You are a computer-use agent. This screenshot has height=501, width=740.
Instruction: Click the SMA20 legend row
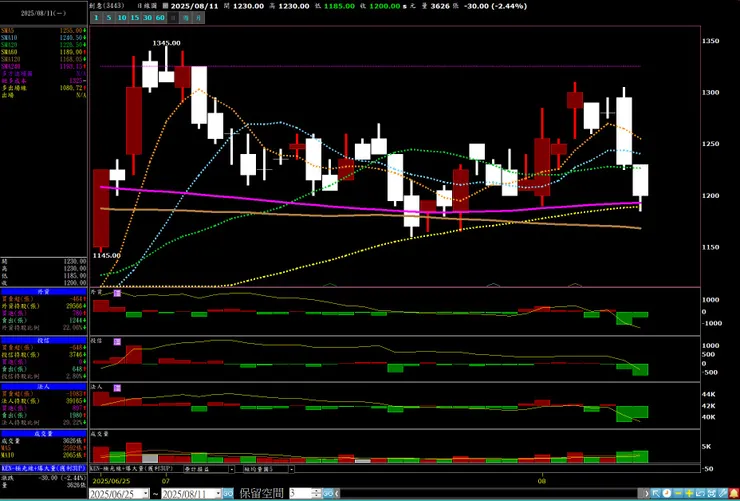(x=43, y=44)
